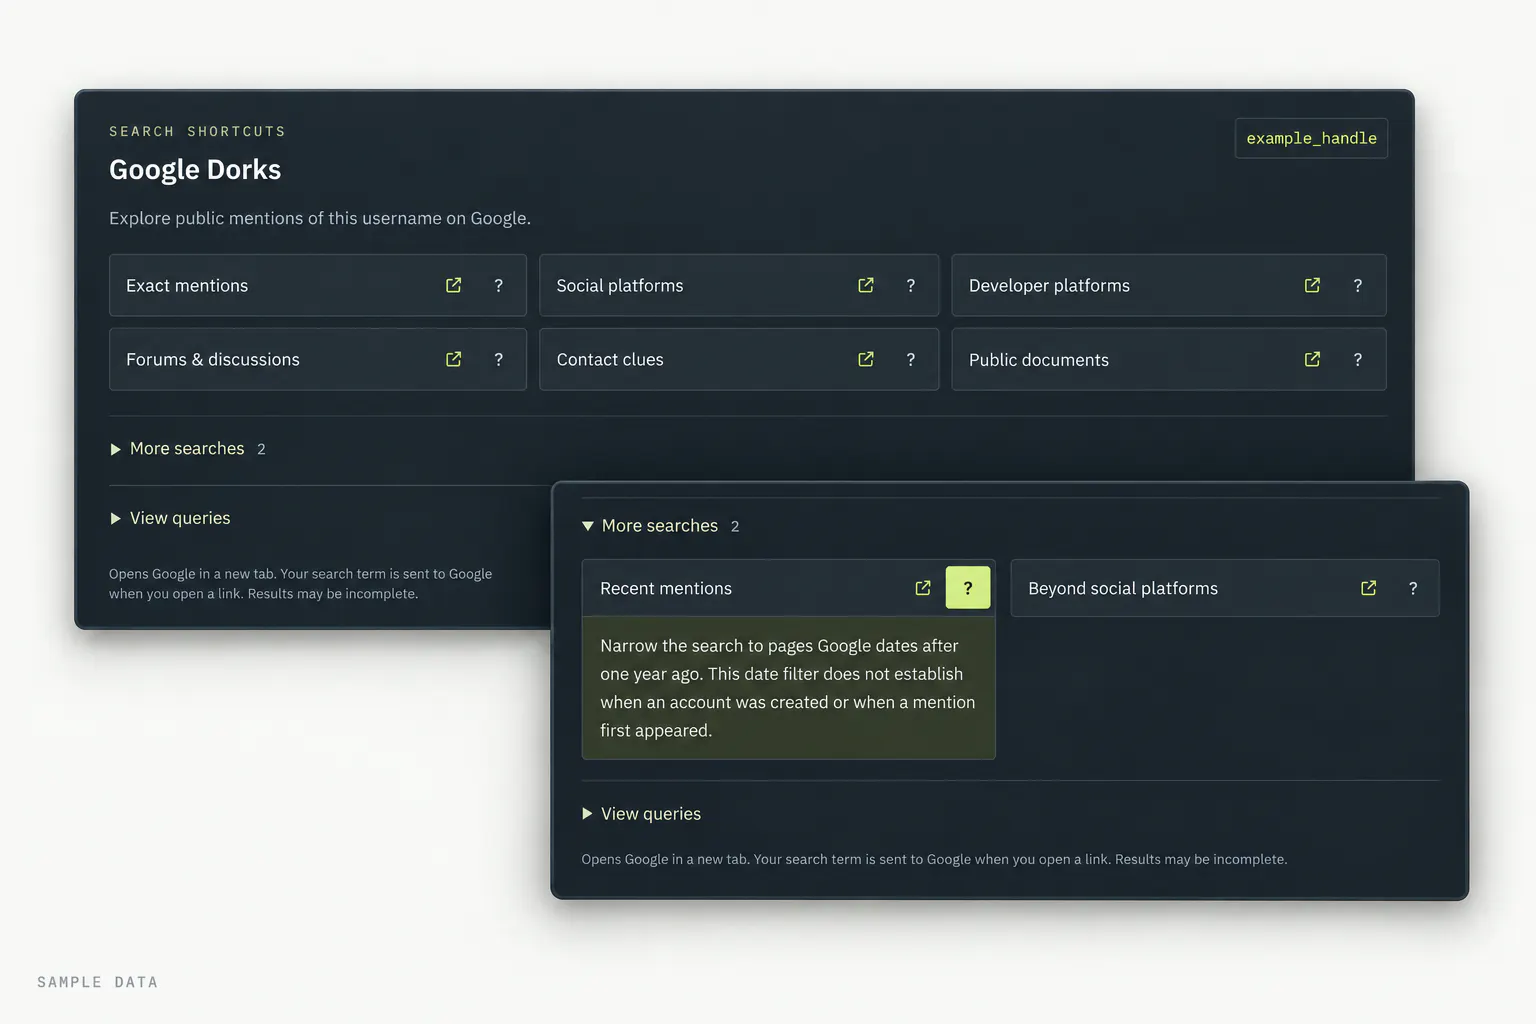Show help for Exact mentions
The width and height of the screenshot is (1536, 1024).
[x=499, y=285]
